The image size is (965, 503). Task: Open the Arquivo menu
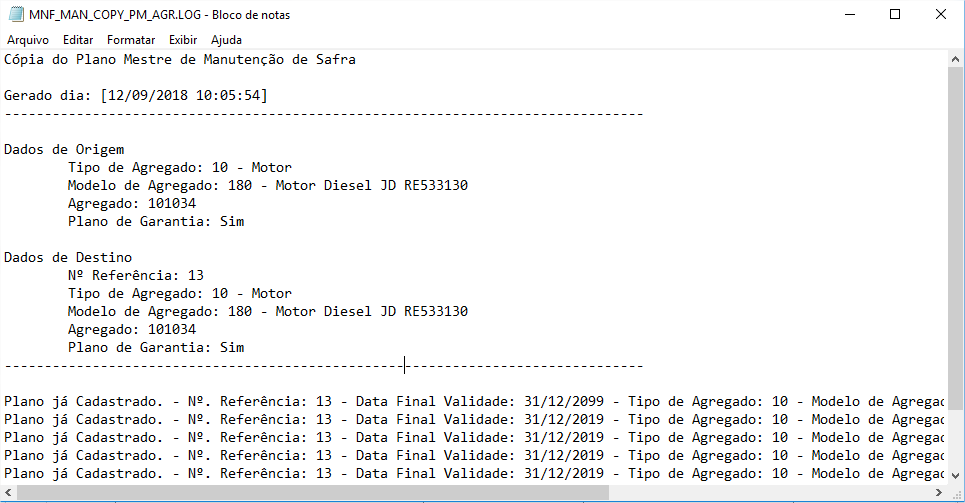coord(28,40)
